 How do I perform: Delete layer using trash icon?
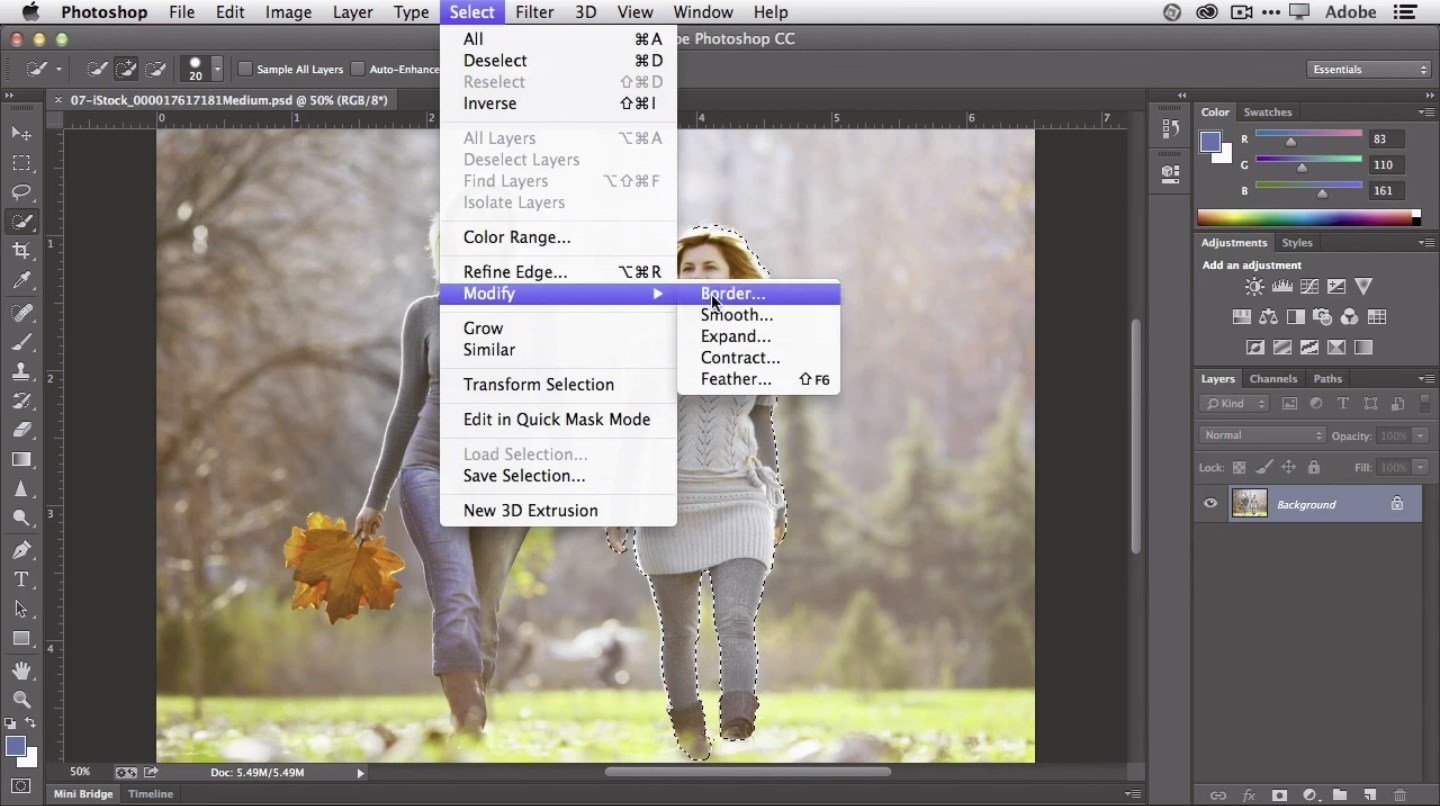[x=1402, y=796]
